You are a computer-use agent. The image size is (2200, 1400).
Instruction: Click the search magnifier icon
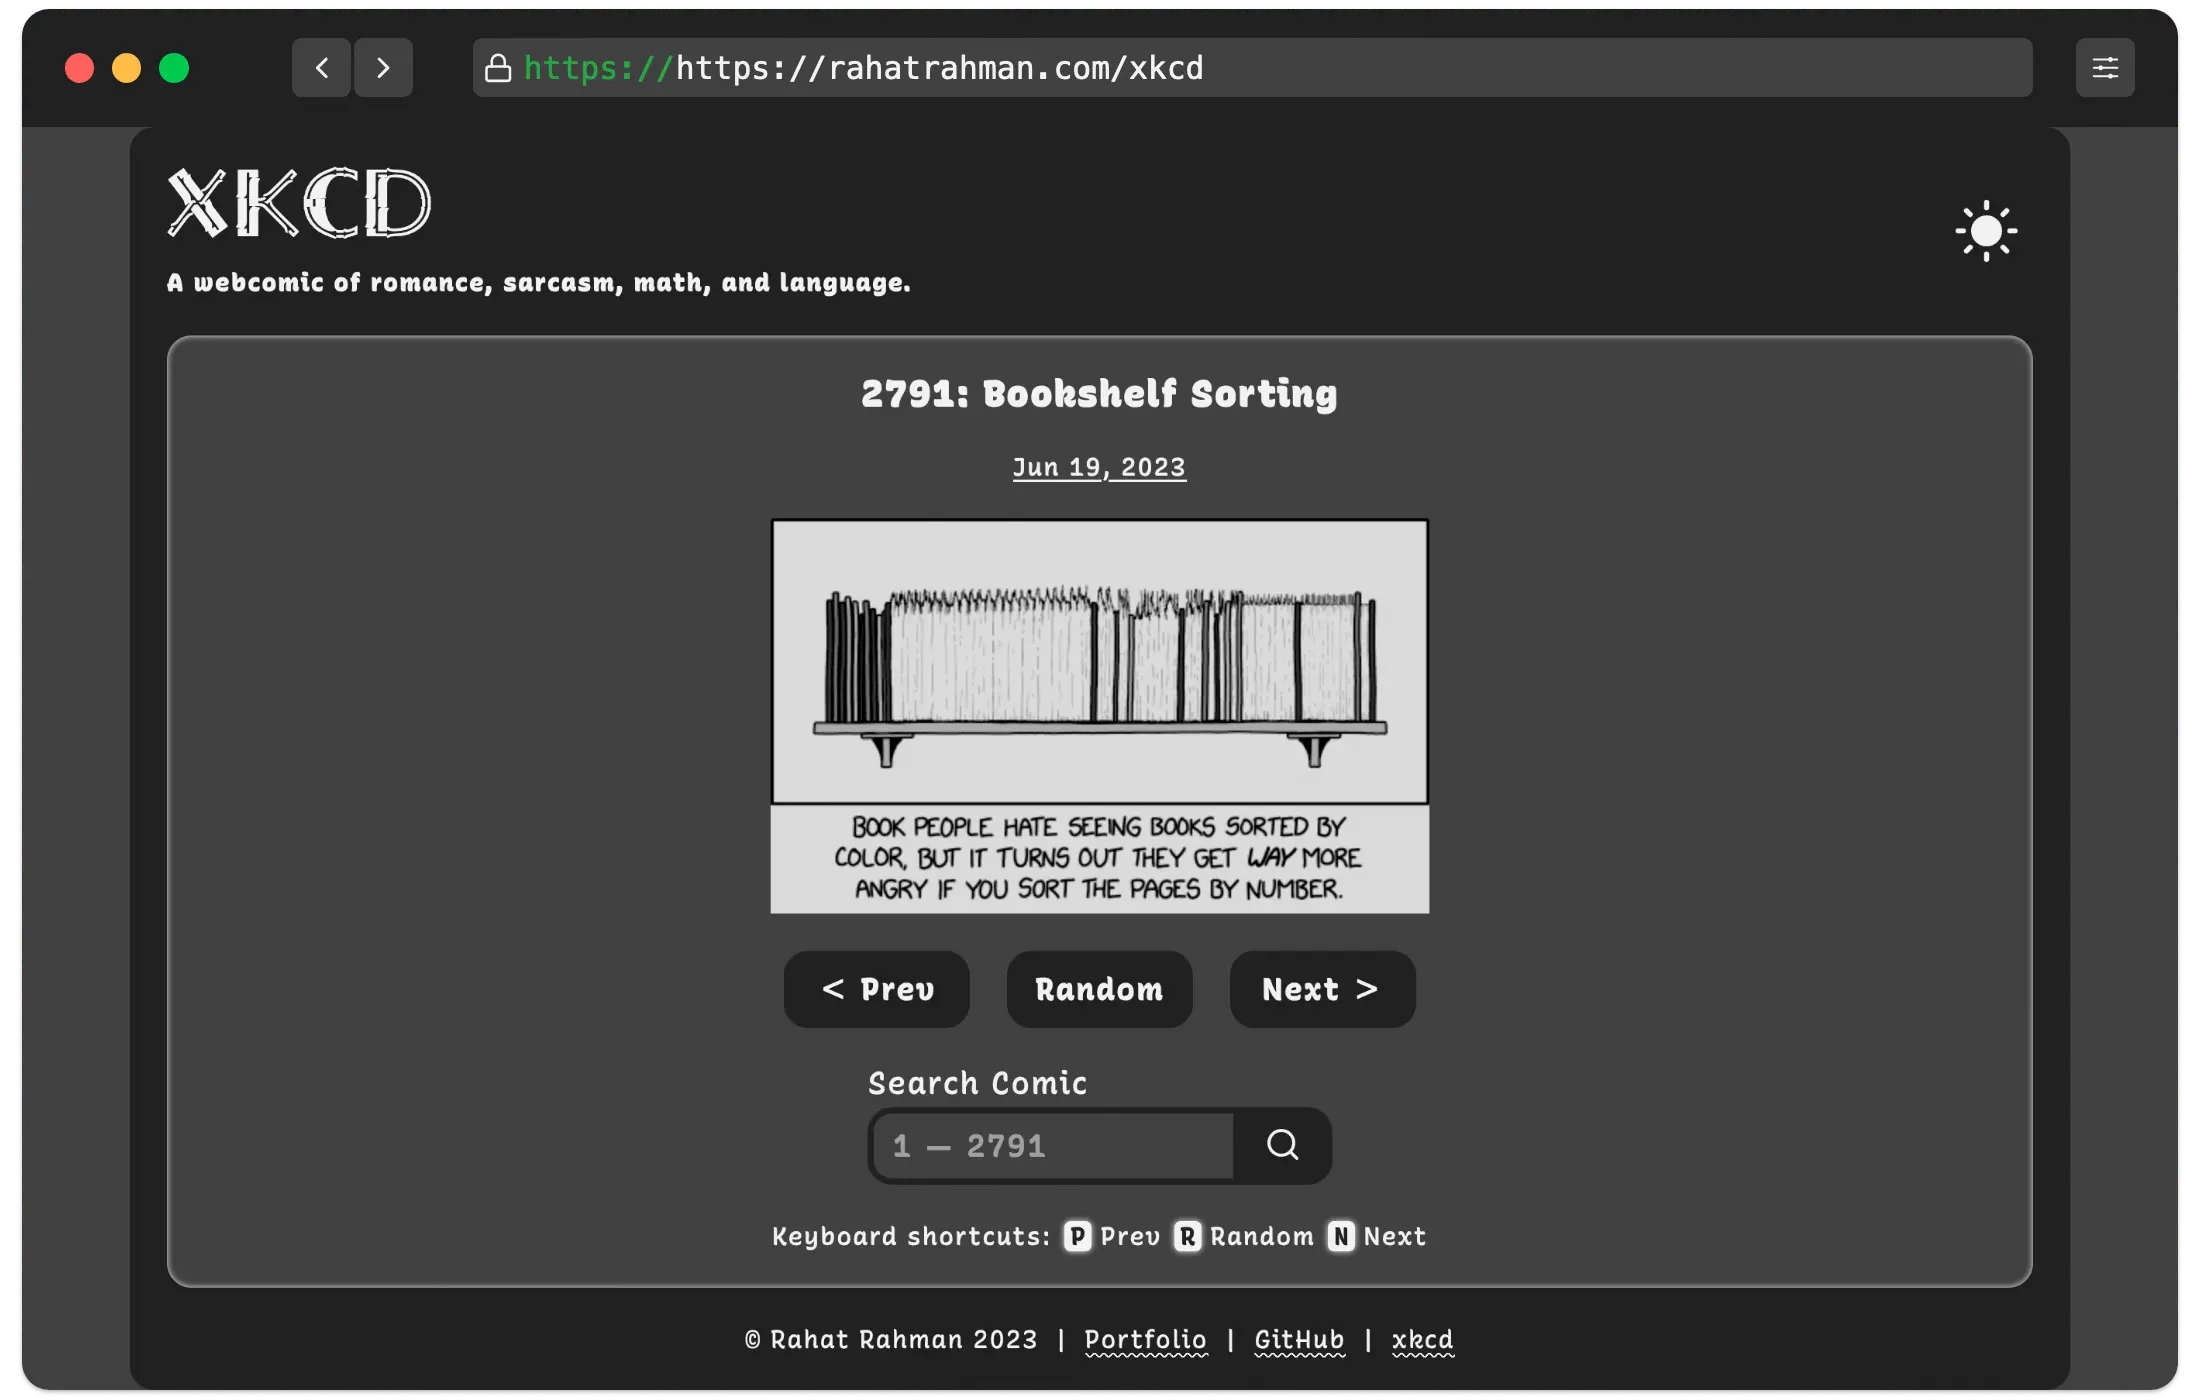click(x=1281, y=1143)
